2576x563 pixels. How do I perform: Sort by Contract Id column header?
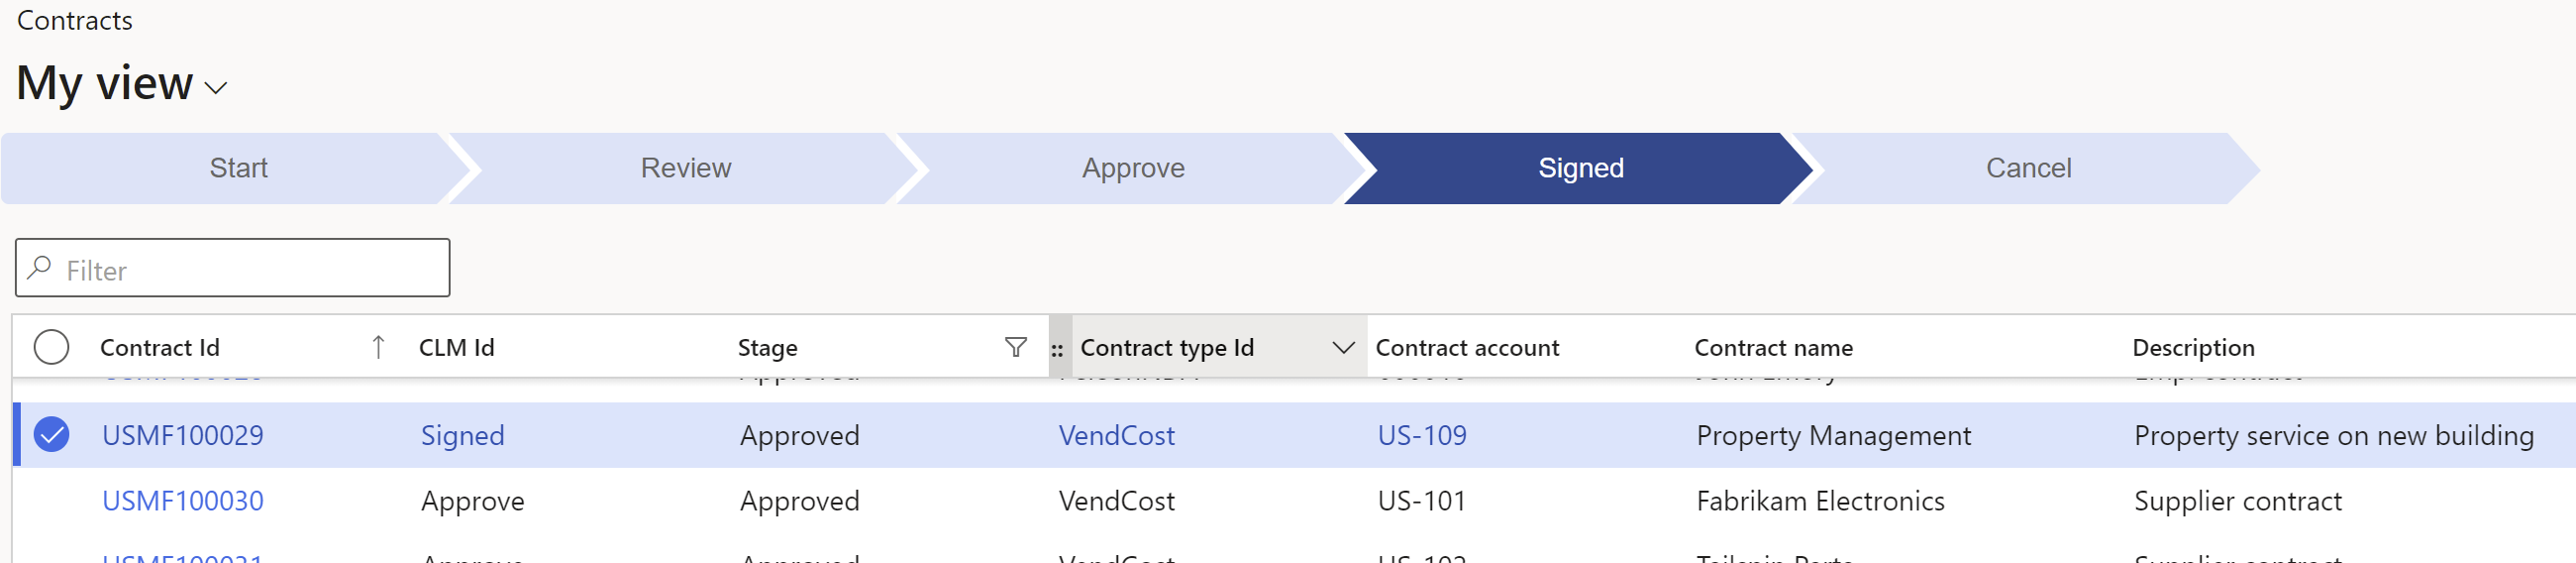(160, 347)
